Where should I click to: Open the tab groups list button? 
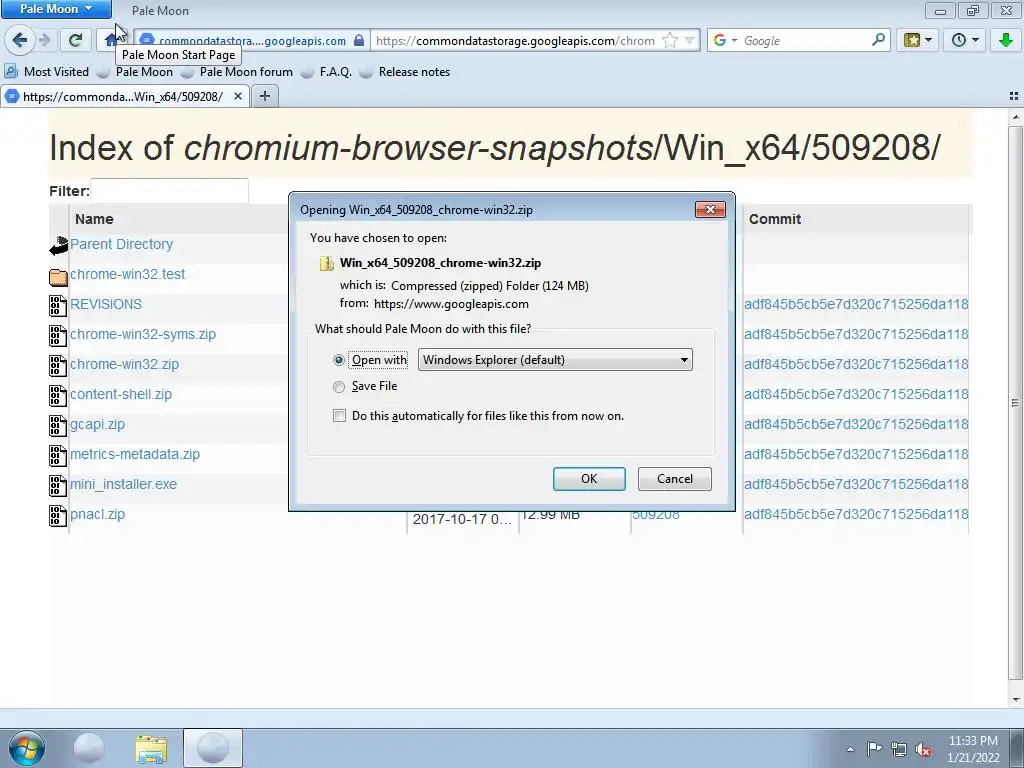pyautogui.click(x=1014, y=96)
